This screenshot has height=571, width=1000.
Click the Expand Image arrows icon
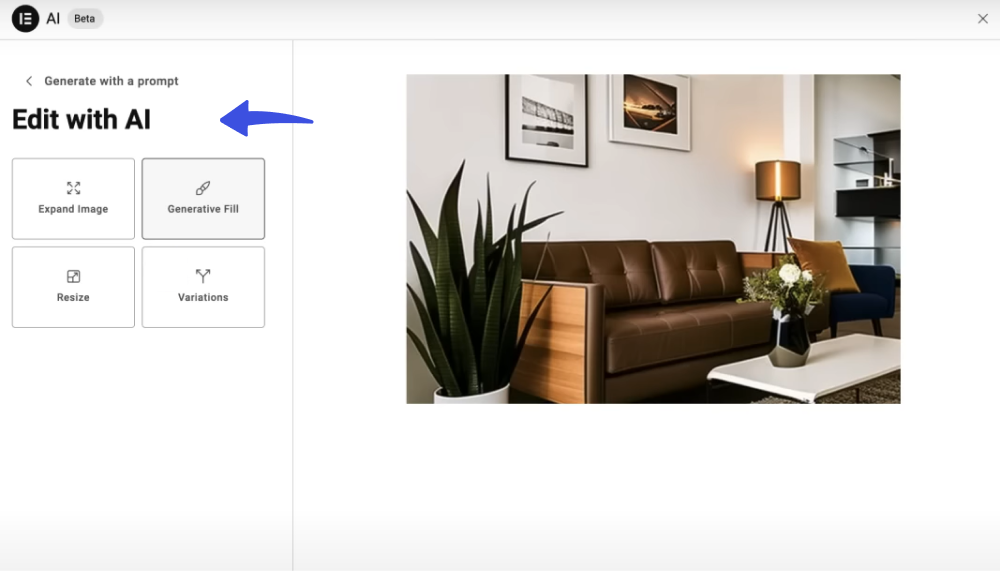tap(73, 188)
